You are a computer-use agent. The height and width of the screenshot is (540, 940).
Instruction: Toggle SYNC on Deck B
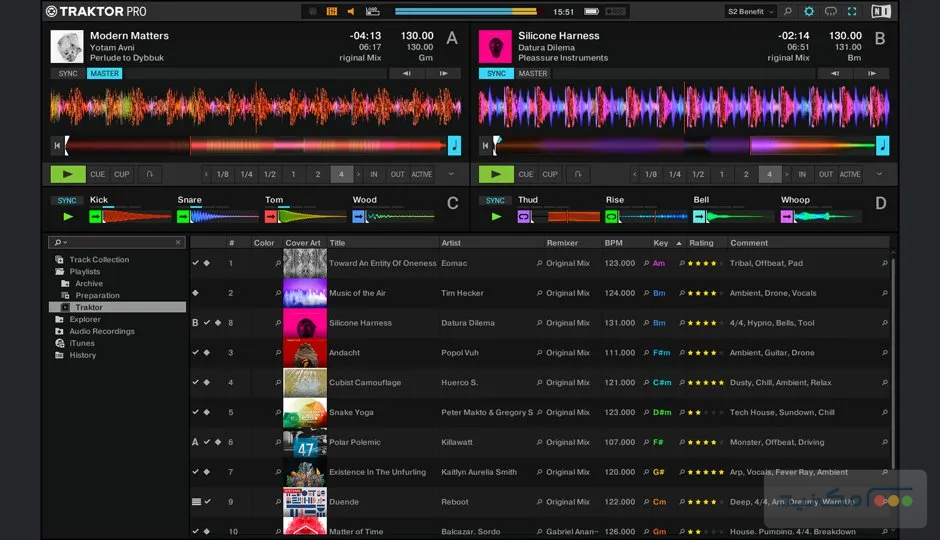pos(496,73)
